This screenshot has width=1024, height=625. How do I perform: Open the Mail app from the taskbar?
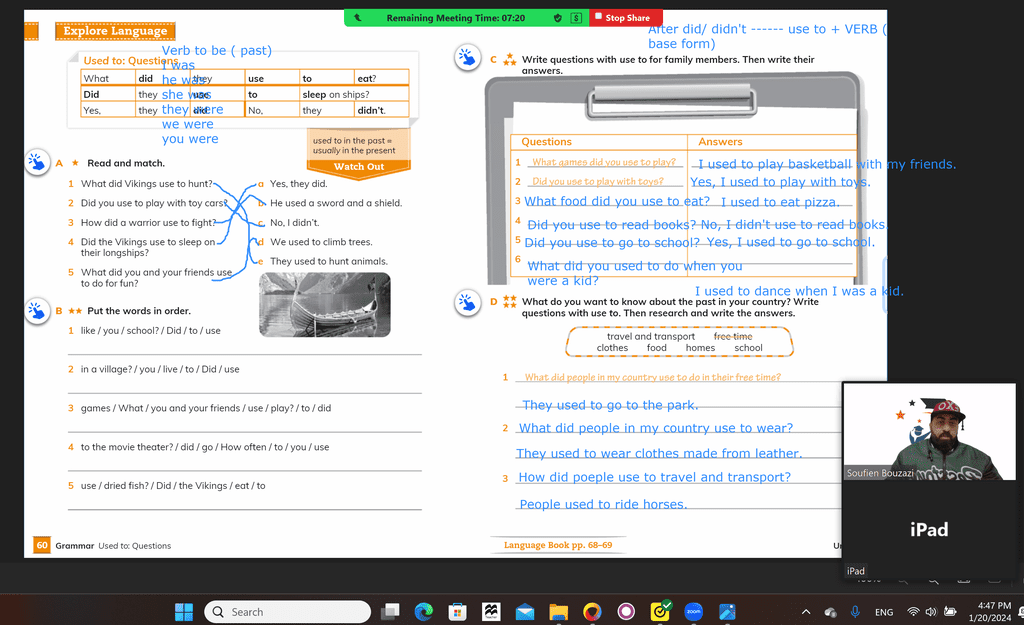click(524, 612)
